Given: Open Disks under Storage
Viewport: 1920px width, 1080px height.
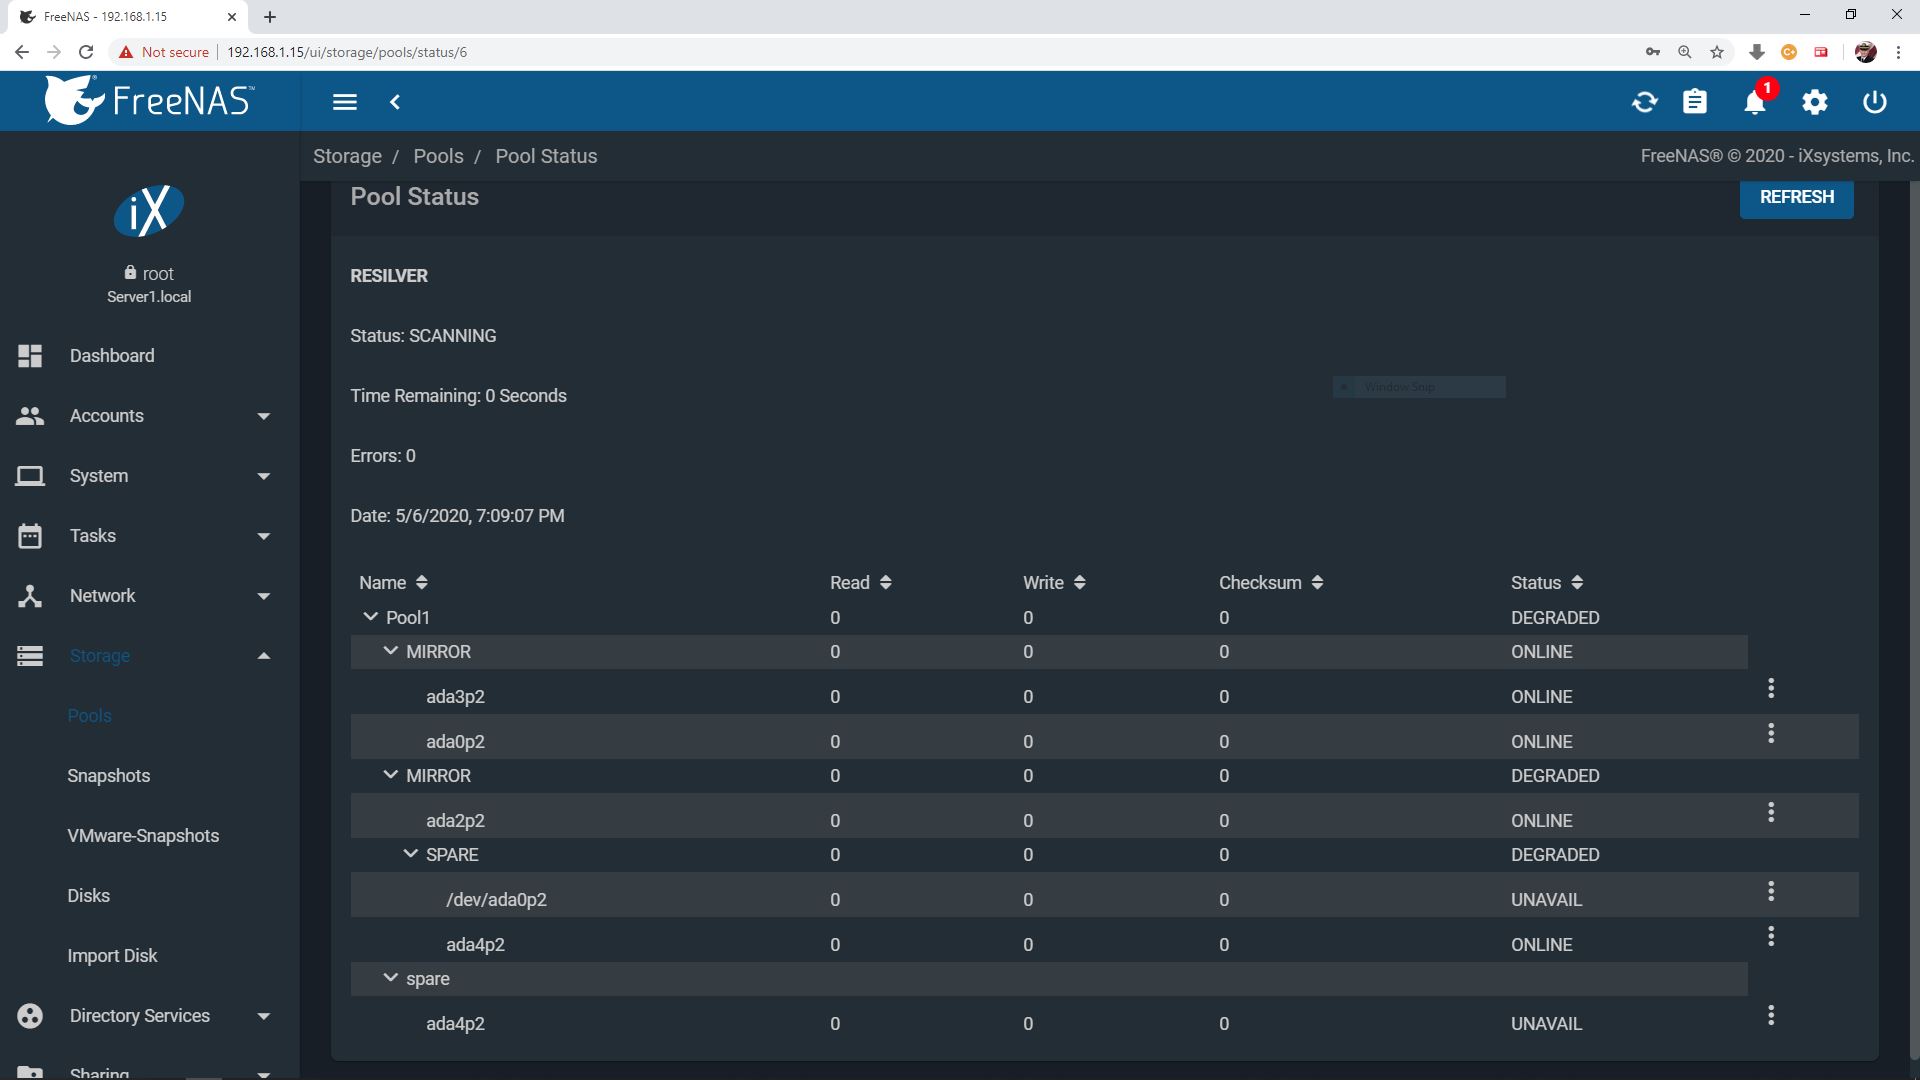Looking at the screenshot, I should pyautogui.click(x=88, y=896).
